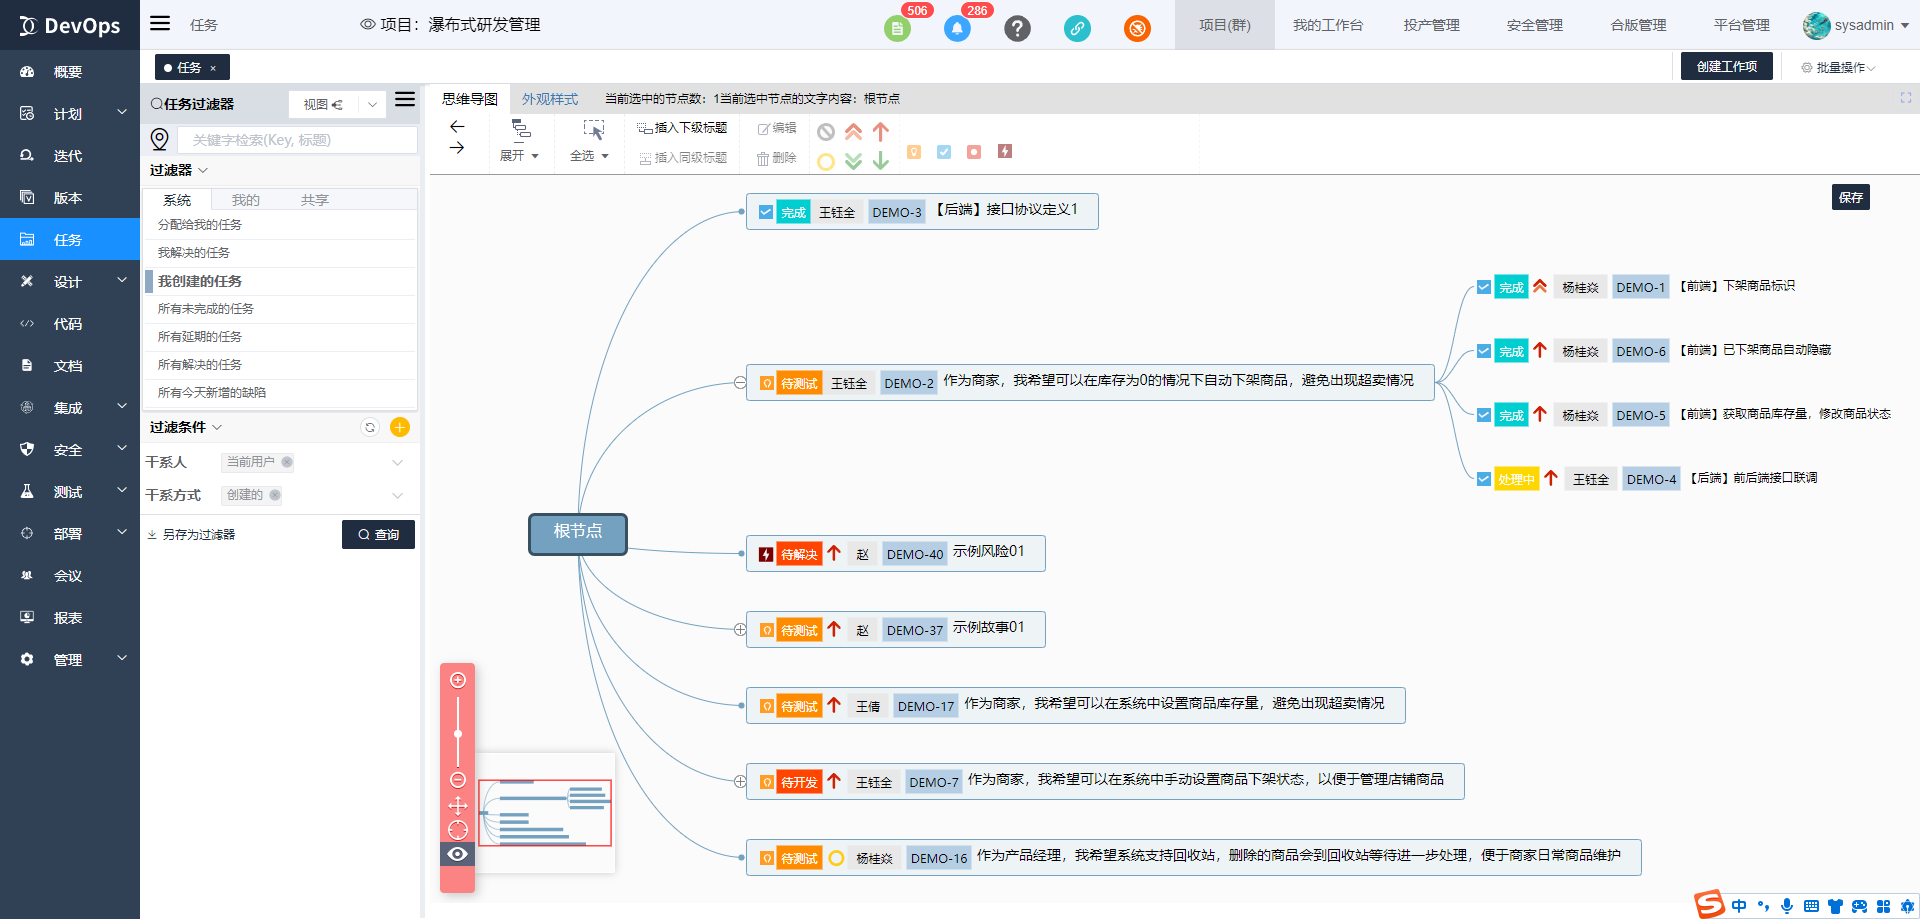Click the undo left arrow in toolbar
Screen dimensions: 1920x919
tap(457, 127)
